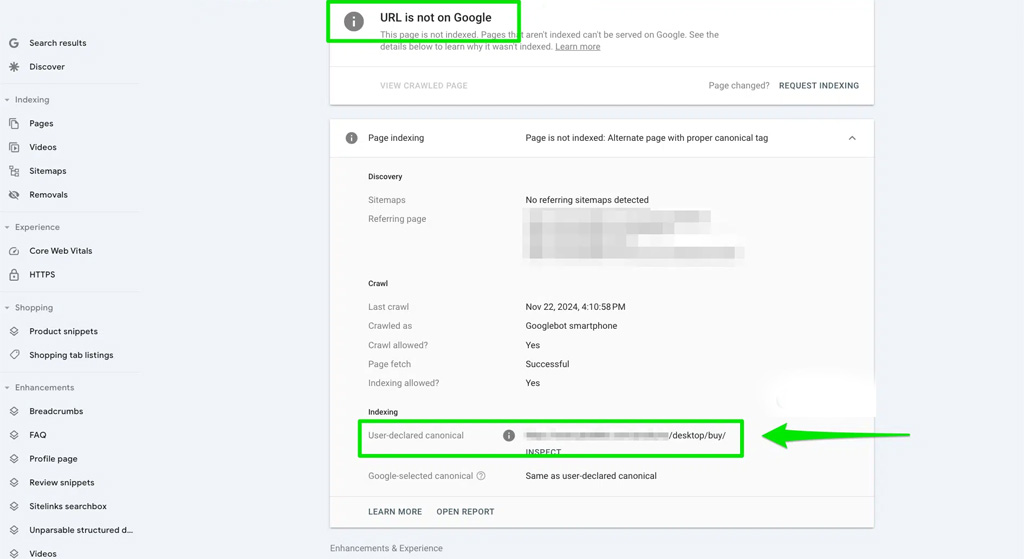1024x559 pixels.
Task: Open Unparsable structured data report
Action: coord(81,530)
